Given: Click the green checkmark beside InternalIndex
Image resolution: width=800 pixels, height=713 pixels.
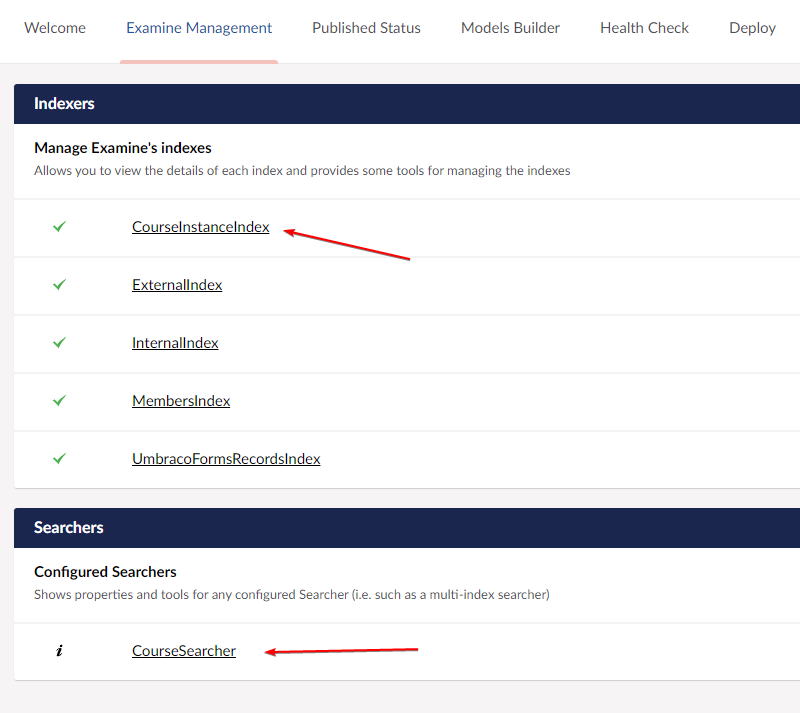Looking at the screenshot, I should [x=59, y=343].
